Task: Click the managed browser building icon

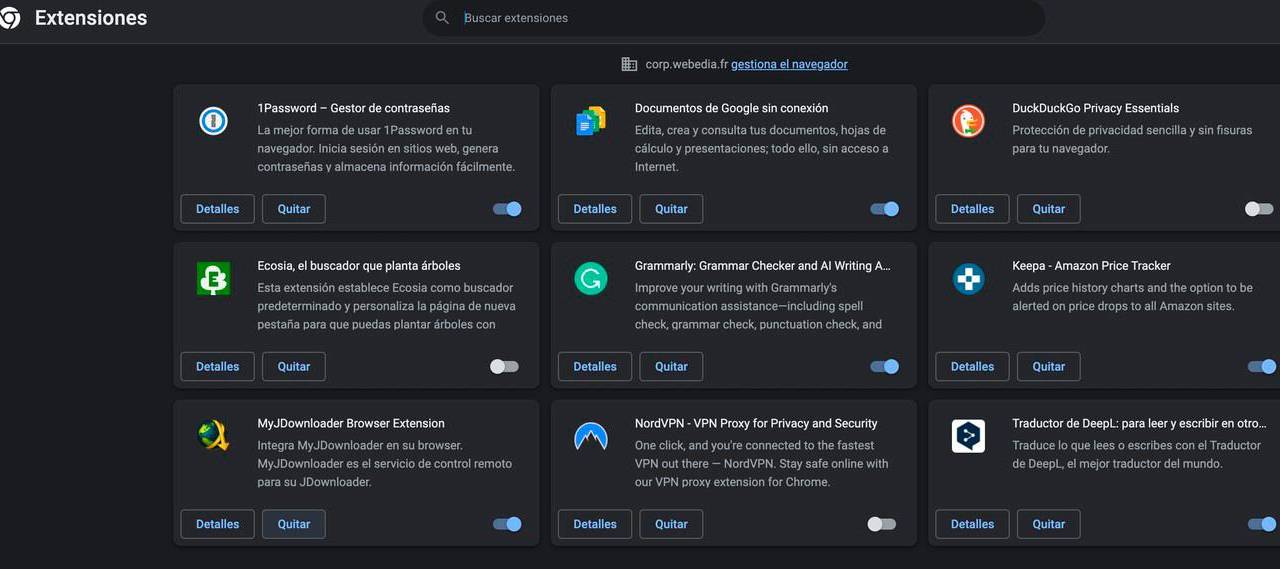Action: (x=629, y=64)
